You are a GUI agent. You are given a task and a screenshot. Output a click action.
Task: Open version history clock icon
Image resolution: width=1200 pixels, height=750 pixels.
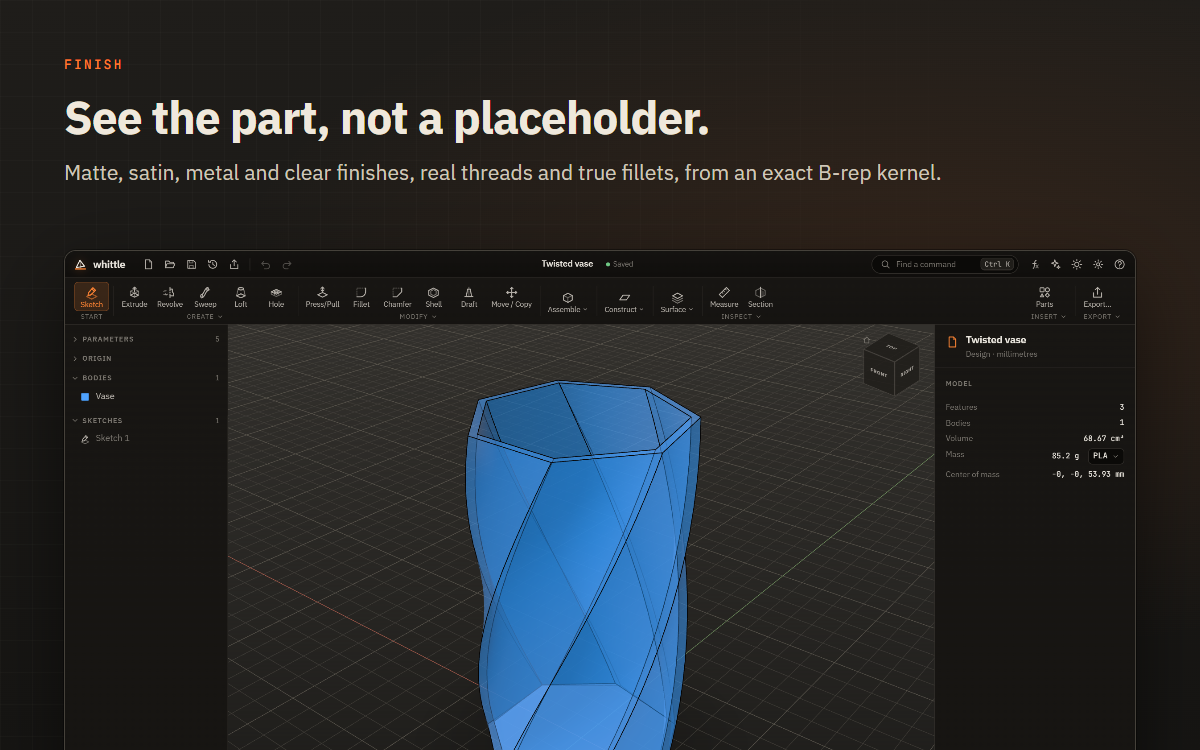point(212,264)
